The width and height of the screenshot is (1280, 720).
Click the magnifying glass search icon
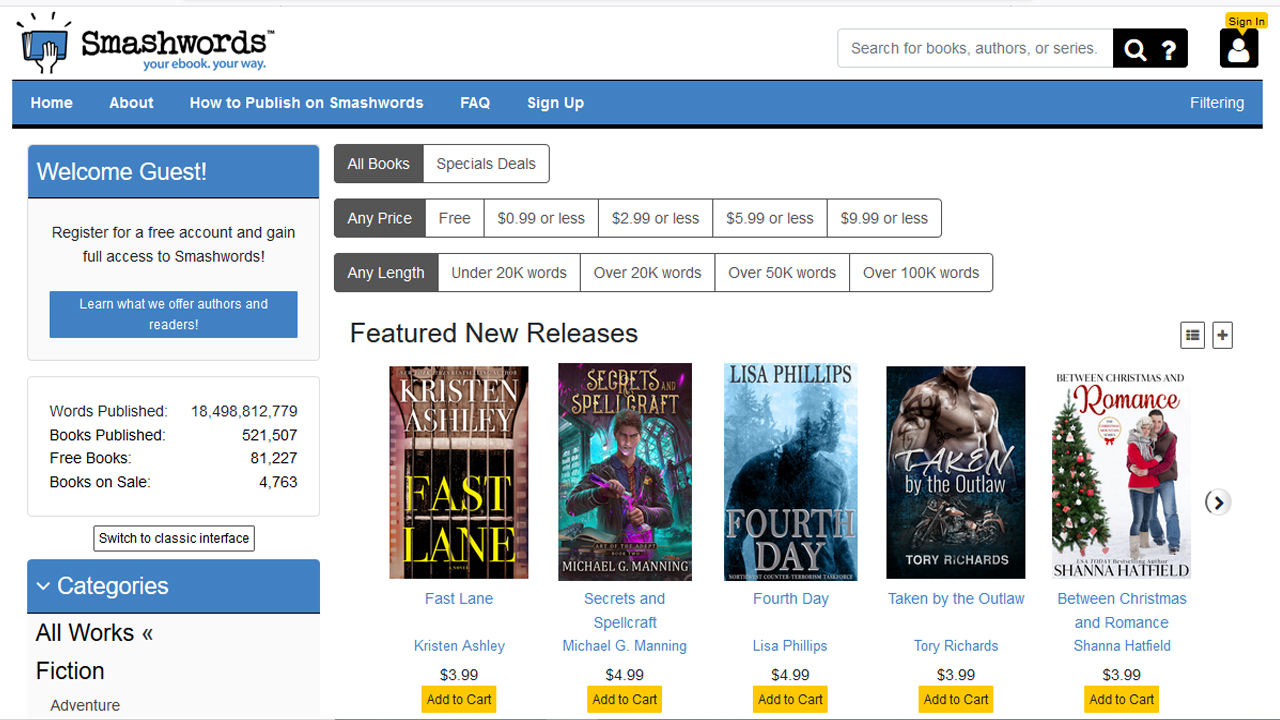[x=1135, y=48]
